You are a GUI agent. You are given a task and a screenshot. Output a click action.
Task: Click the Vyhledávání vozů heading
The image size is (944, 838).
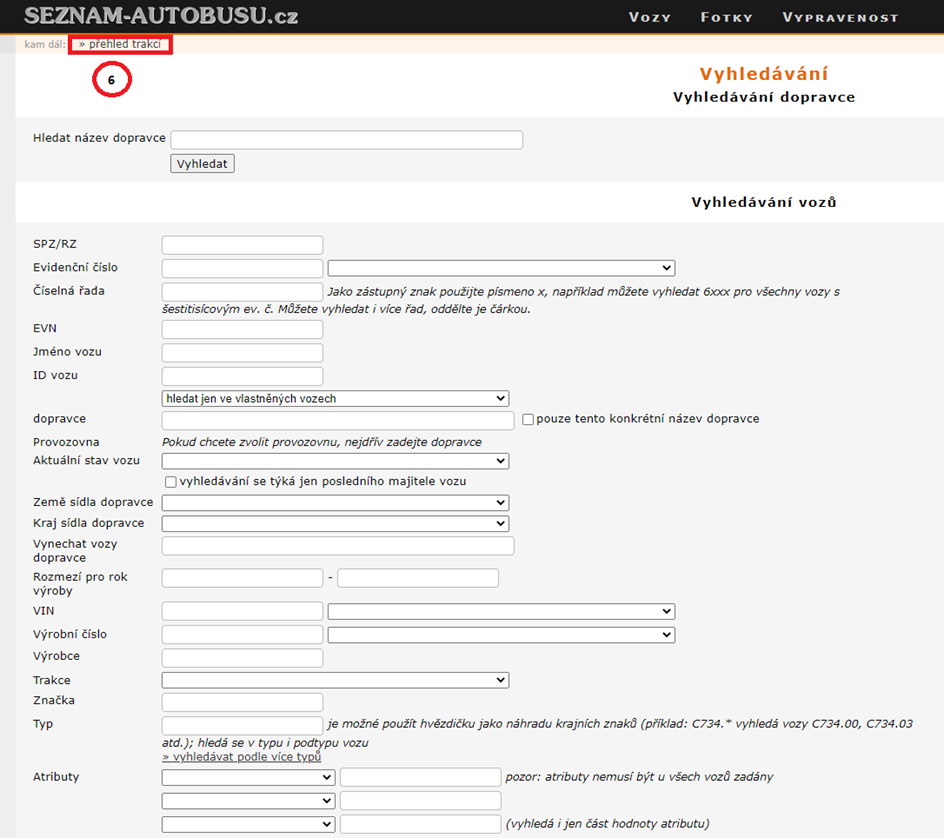[x=764, y=202]
